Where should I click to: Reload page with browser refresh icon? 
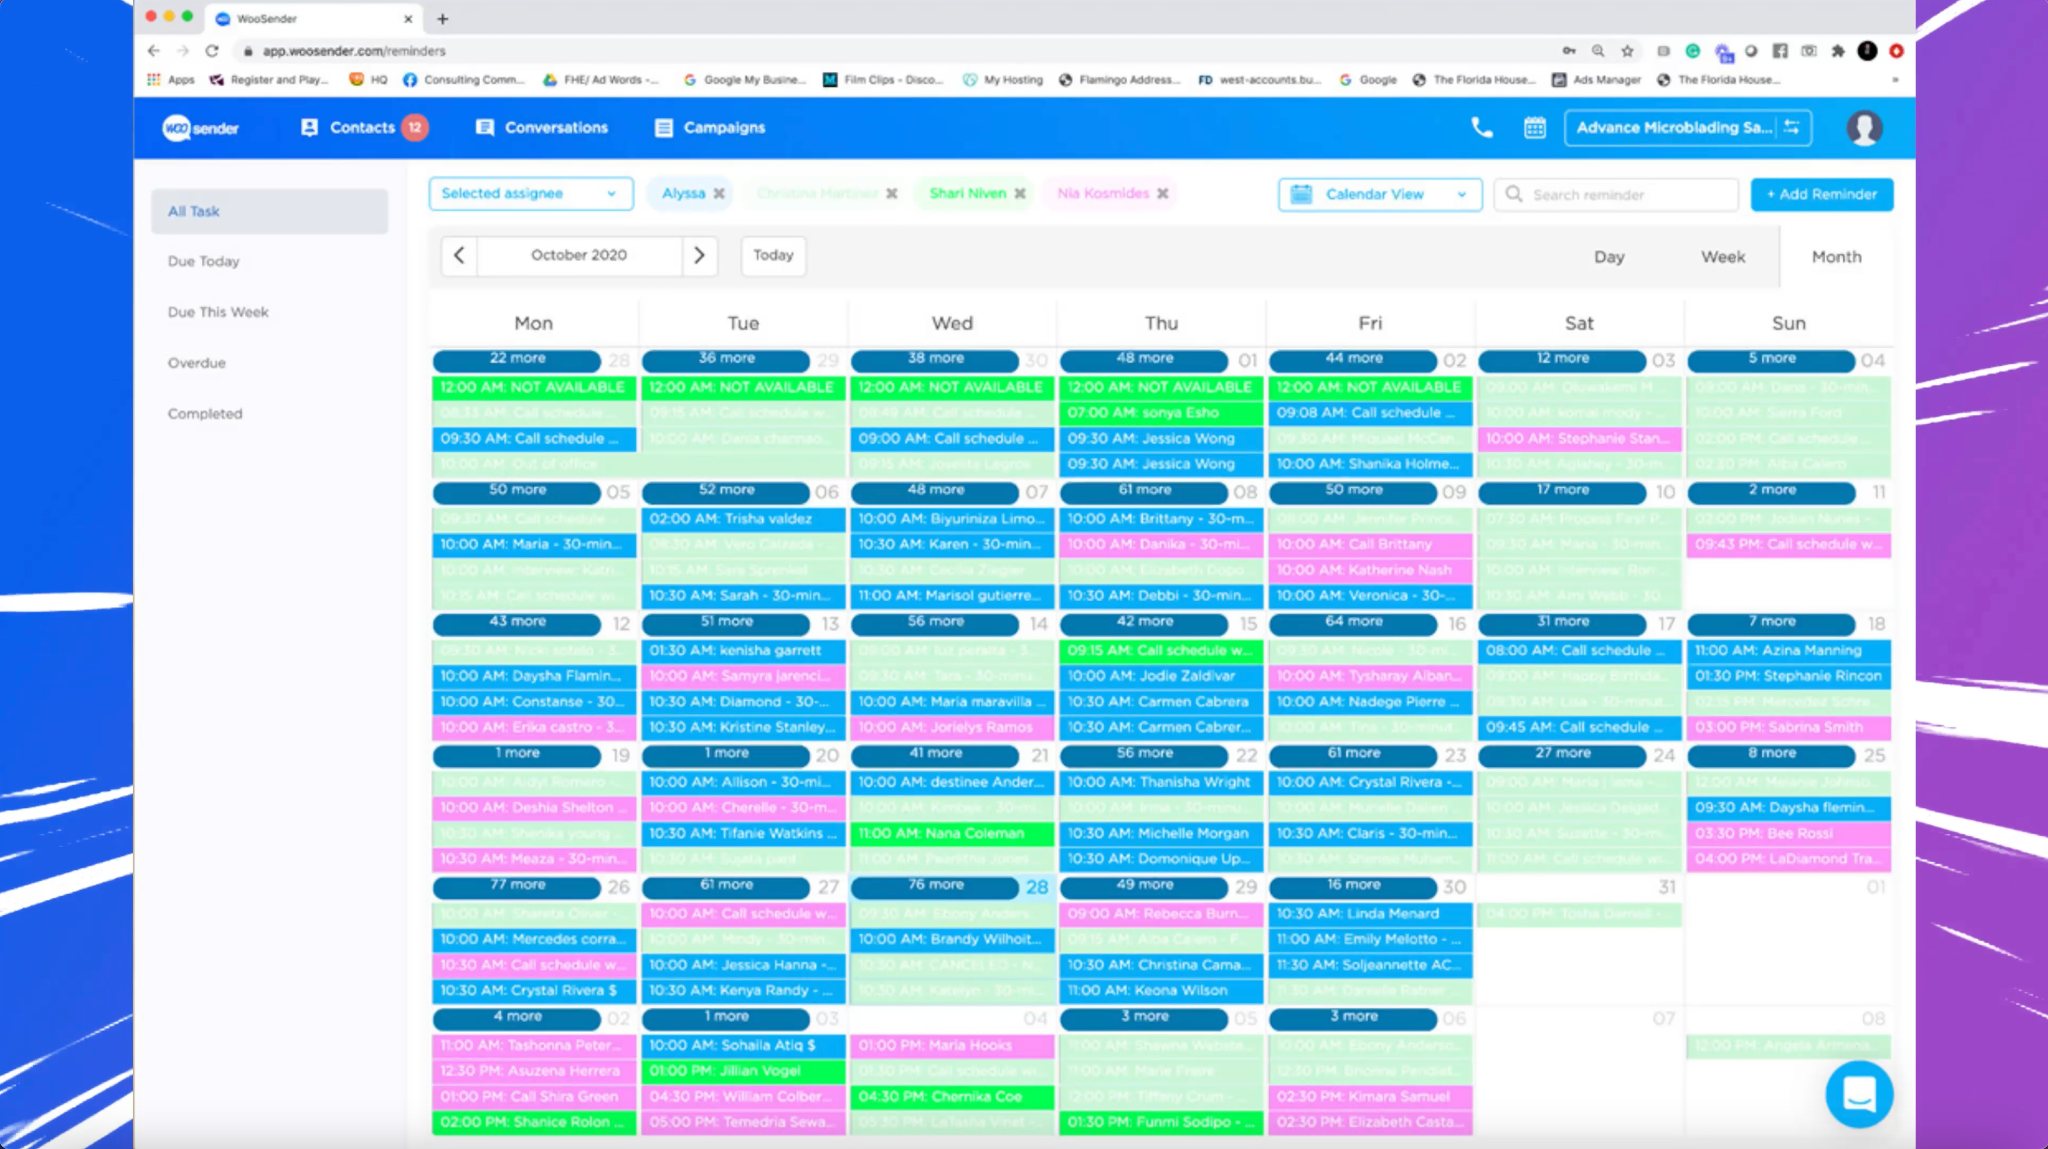212,51
